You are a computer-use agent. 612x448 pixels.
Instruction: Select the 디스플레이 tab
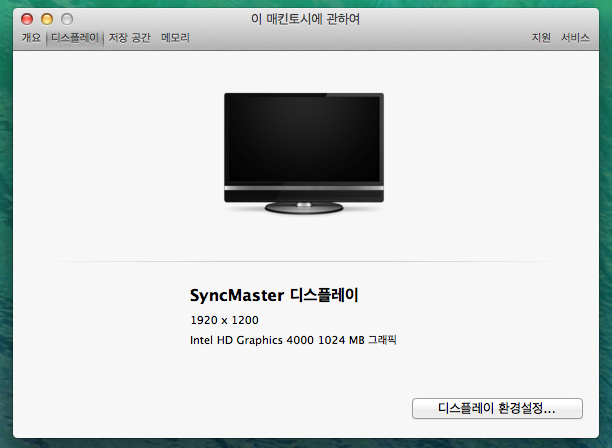tap(75, 38)
